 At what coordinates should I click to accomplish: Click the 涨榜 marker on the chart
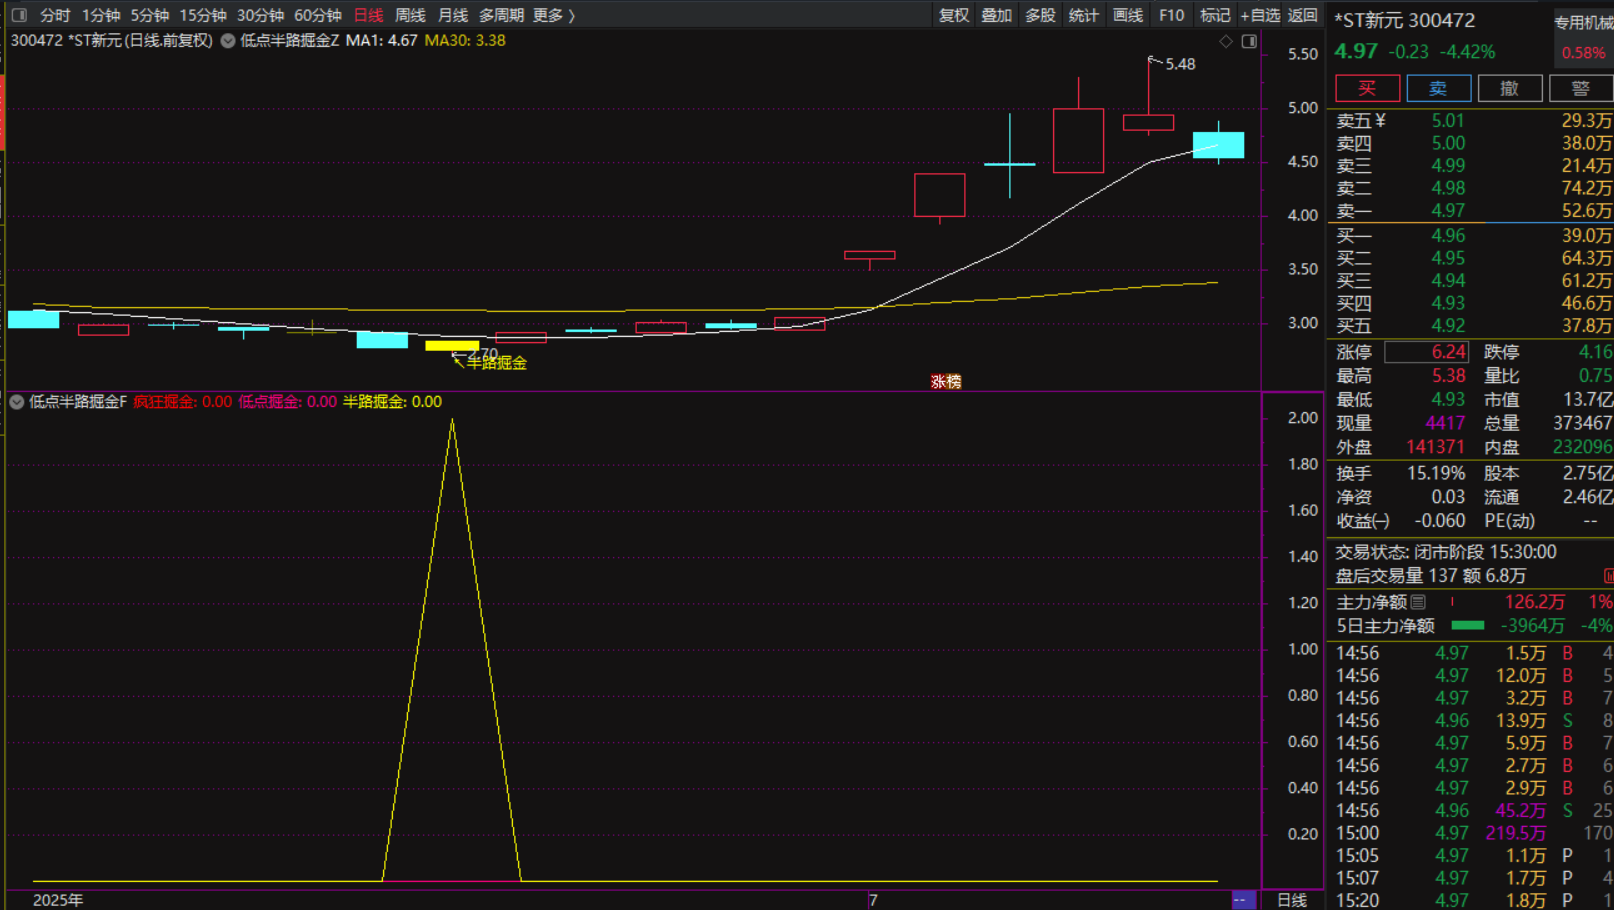(x=945, y=381)
